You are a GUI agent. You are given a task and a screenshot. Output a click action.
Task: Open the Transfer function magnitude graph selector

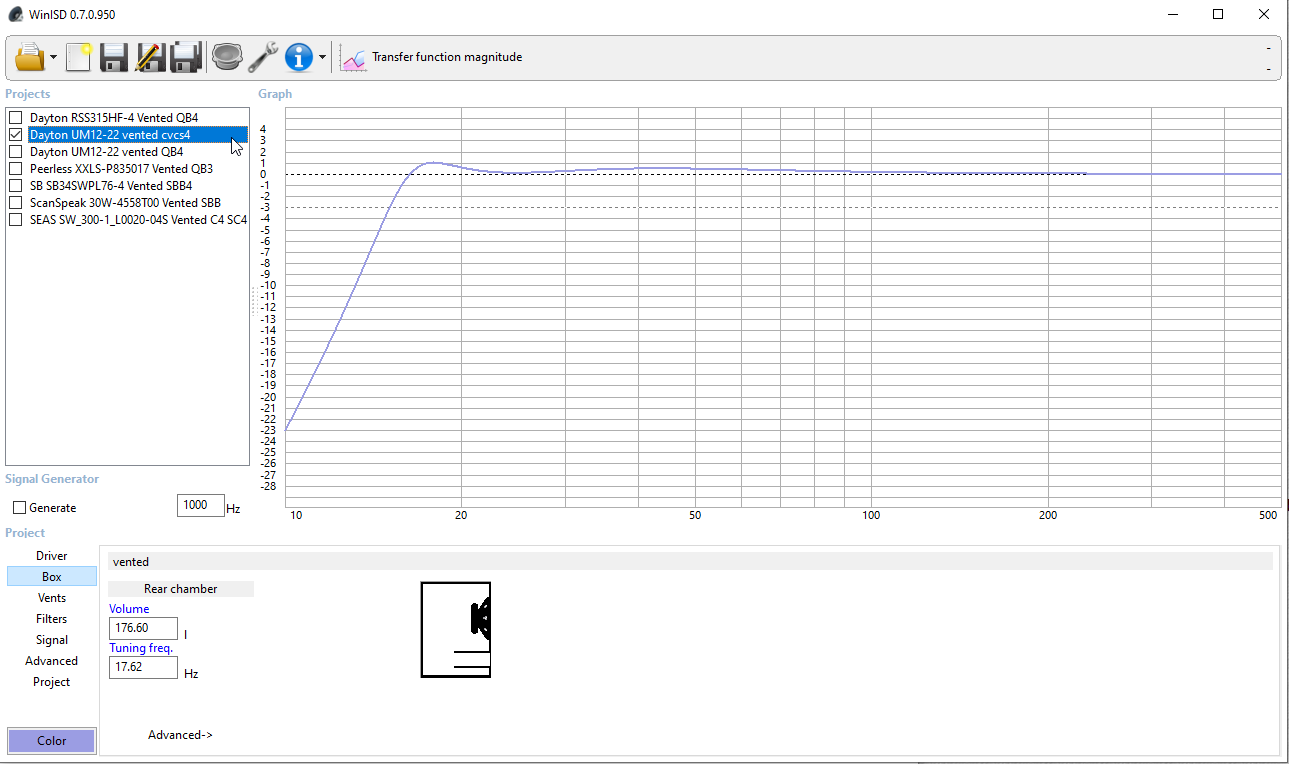(432, 58)
